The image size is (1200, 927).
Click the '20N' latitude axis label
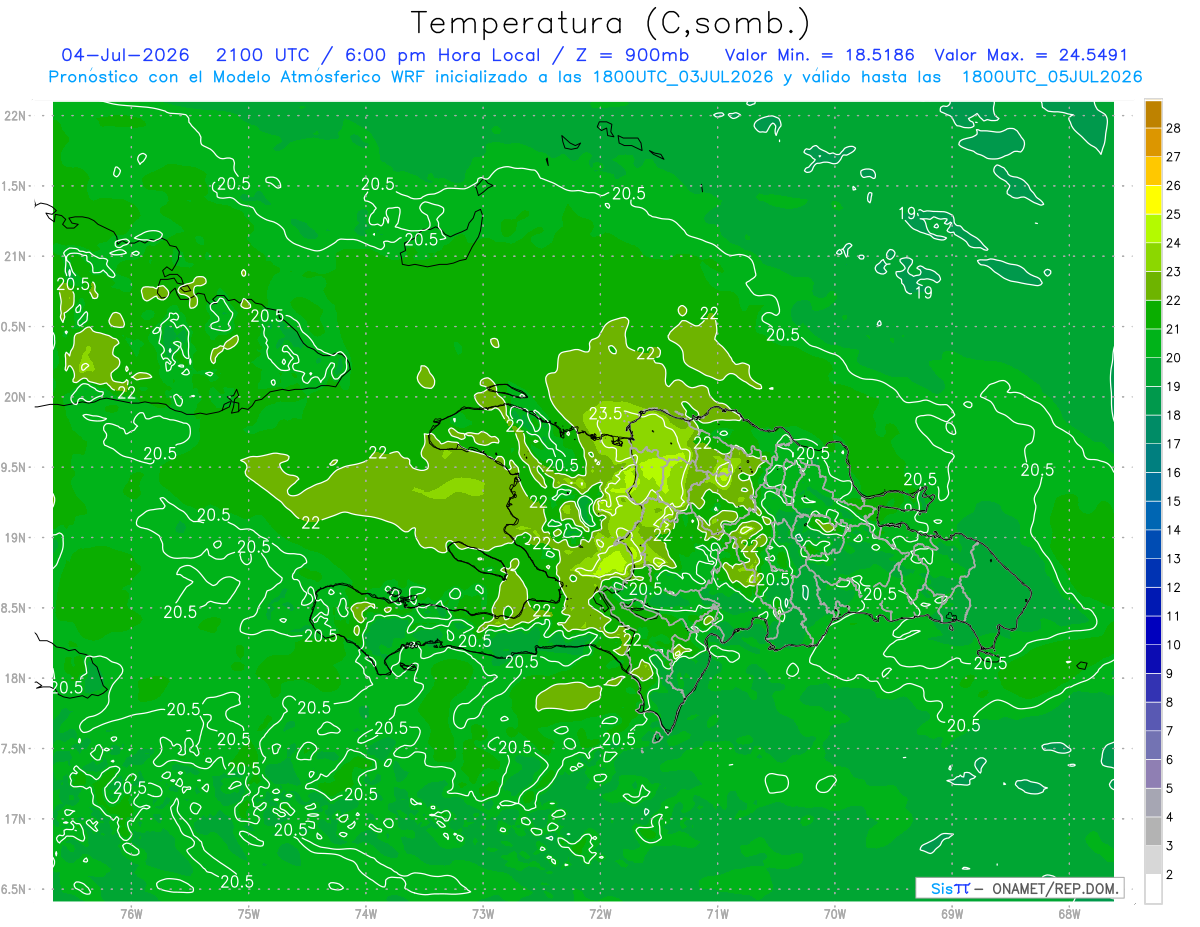[x=17, y=397]
